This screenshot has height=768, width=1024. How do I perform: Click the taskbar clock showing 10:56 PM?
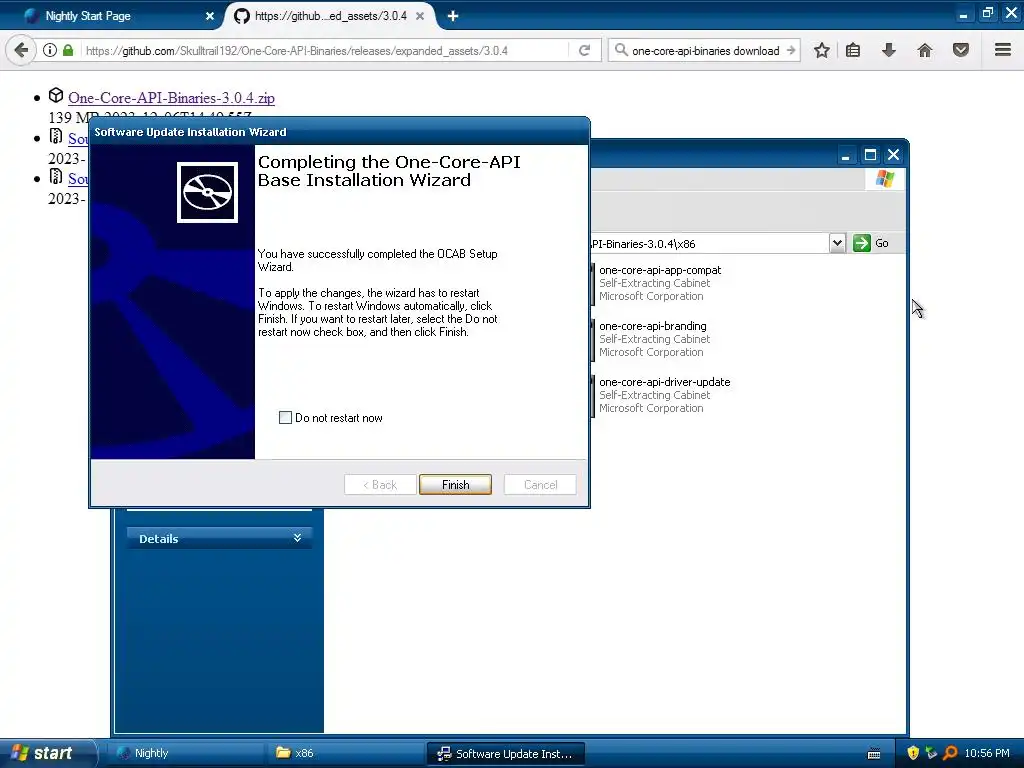pyautogui.click(x=987, y=753)
